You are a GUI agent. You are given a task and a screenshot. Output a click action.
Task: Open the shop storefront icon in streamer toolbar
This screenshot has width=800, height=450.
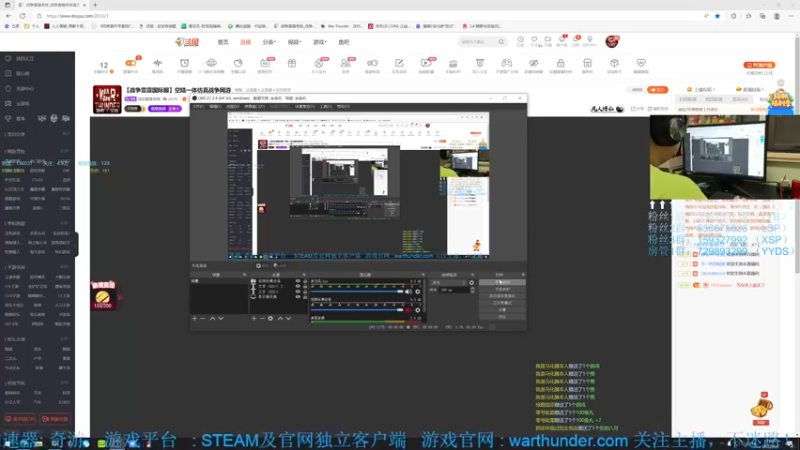[x=587, y=63]
